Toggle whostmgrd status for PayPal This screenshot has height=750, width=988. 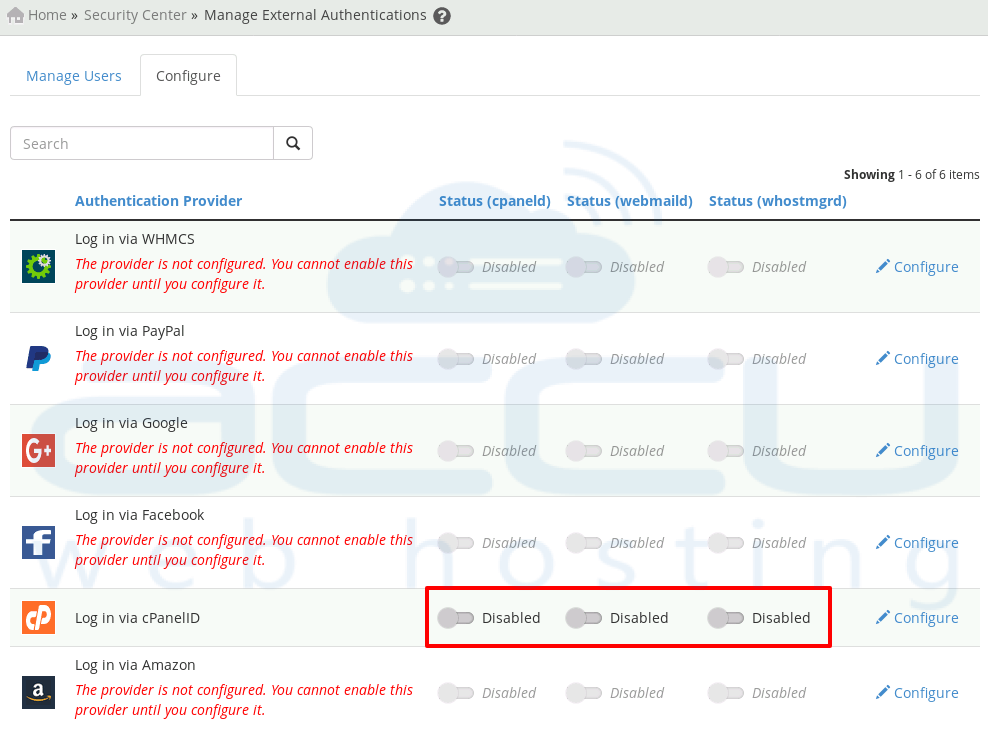pyautogui.click(x=726, y=359)
